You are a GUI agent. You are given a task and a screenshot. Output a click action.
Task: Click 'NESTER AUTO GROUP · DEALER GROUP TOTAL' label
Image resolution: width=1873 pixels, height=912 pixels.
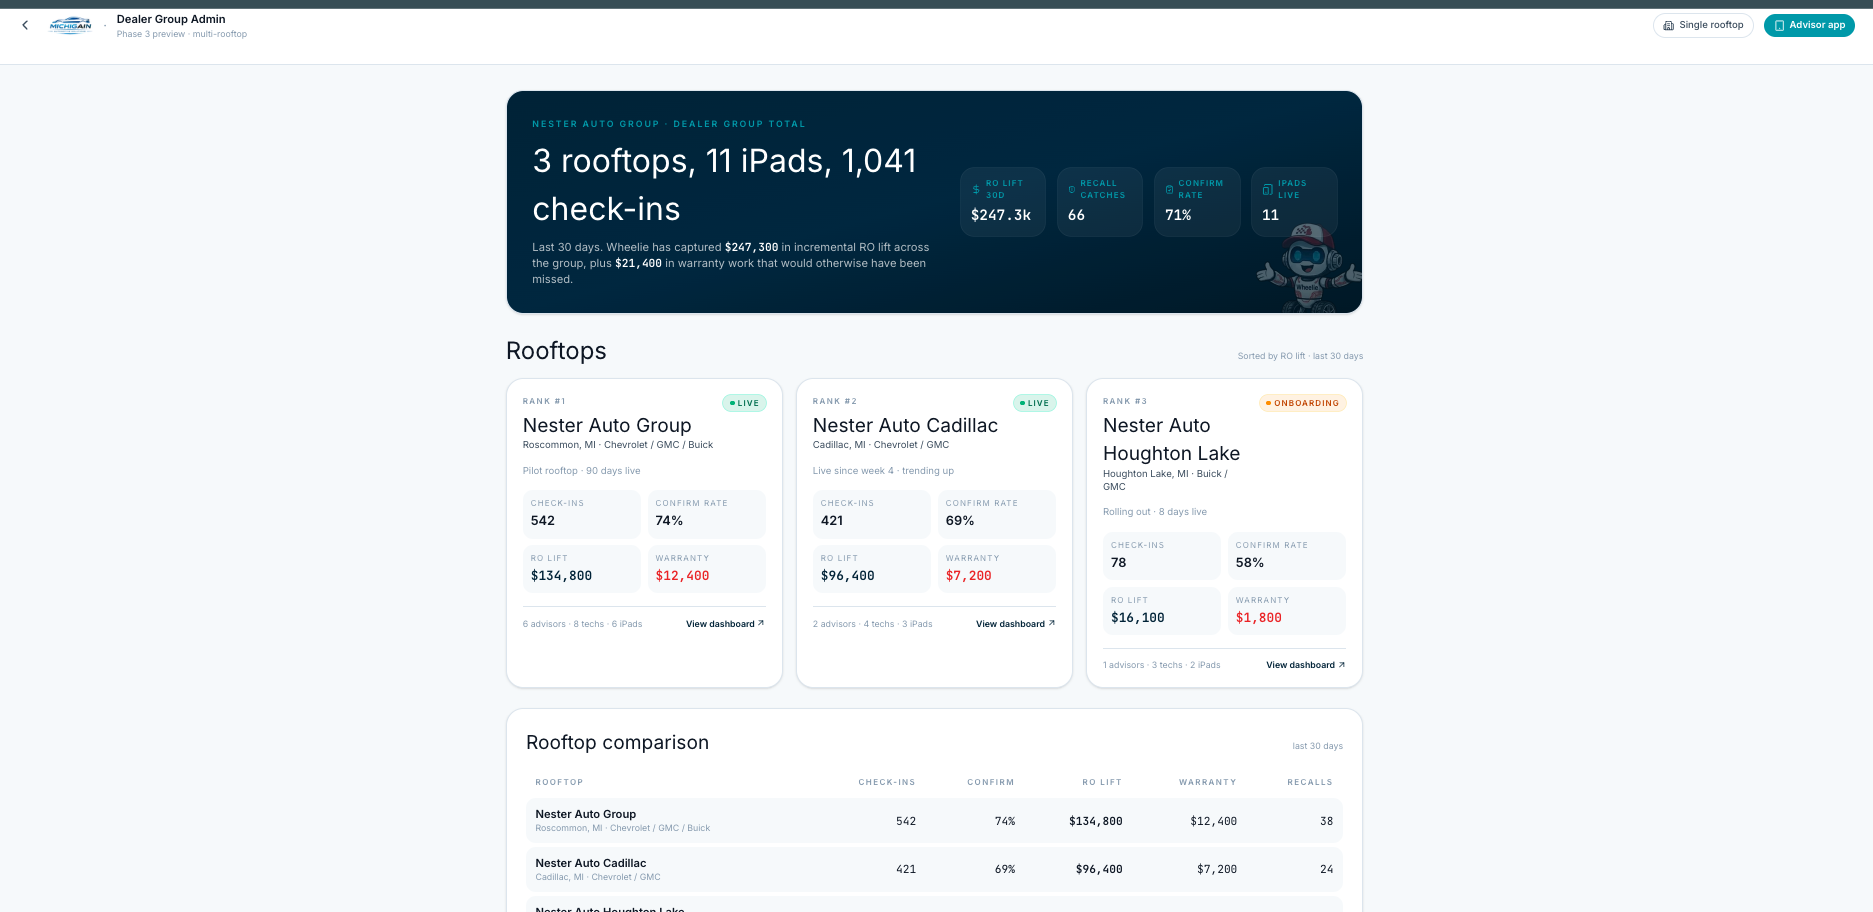[x=669, y=124]
